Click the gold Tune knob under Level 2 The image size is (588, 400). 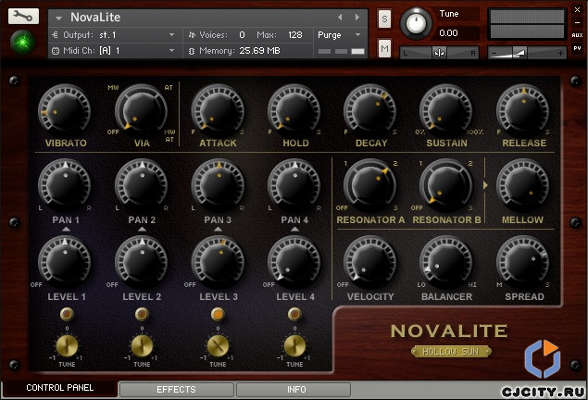coord(142,346)
